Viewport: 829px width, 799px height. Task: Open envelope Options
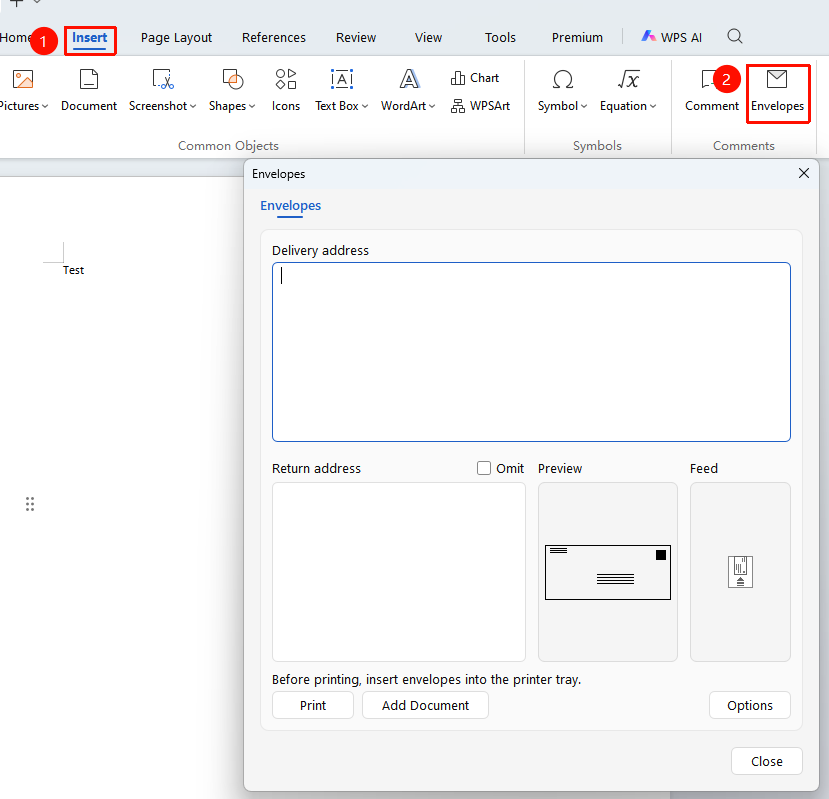[750, 705]
